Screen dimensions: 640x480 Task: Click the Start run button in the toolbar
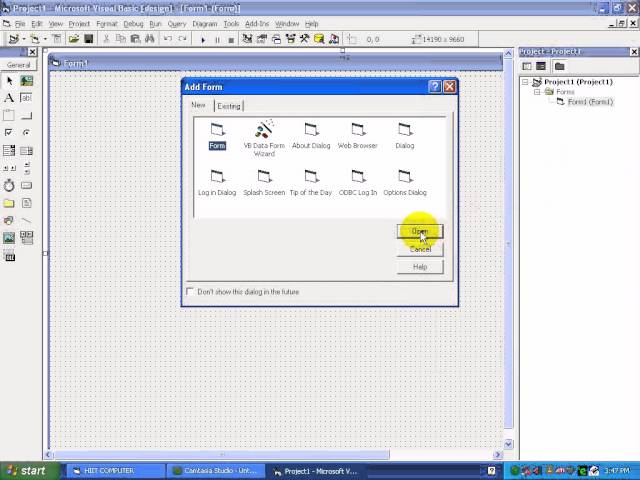coord(203,40)
